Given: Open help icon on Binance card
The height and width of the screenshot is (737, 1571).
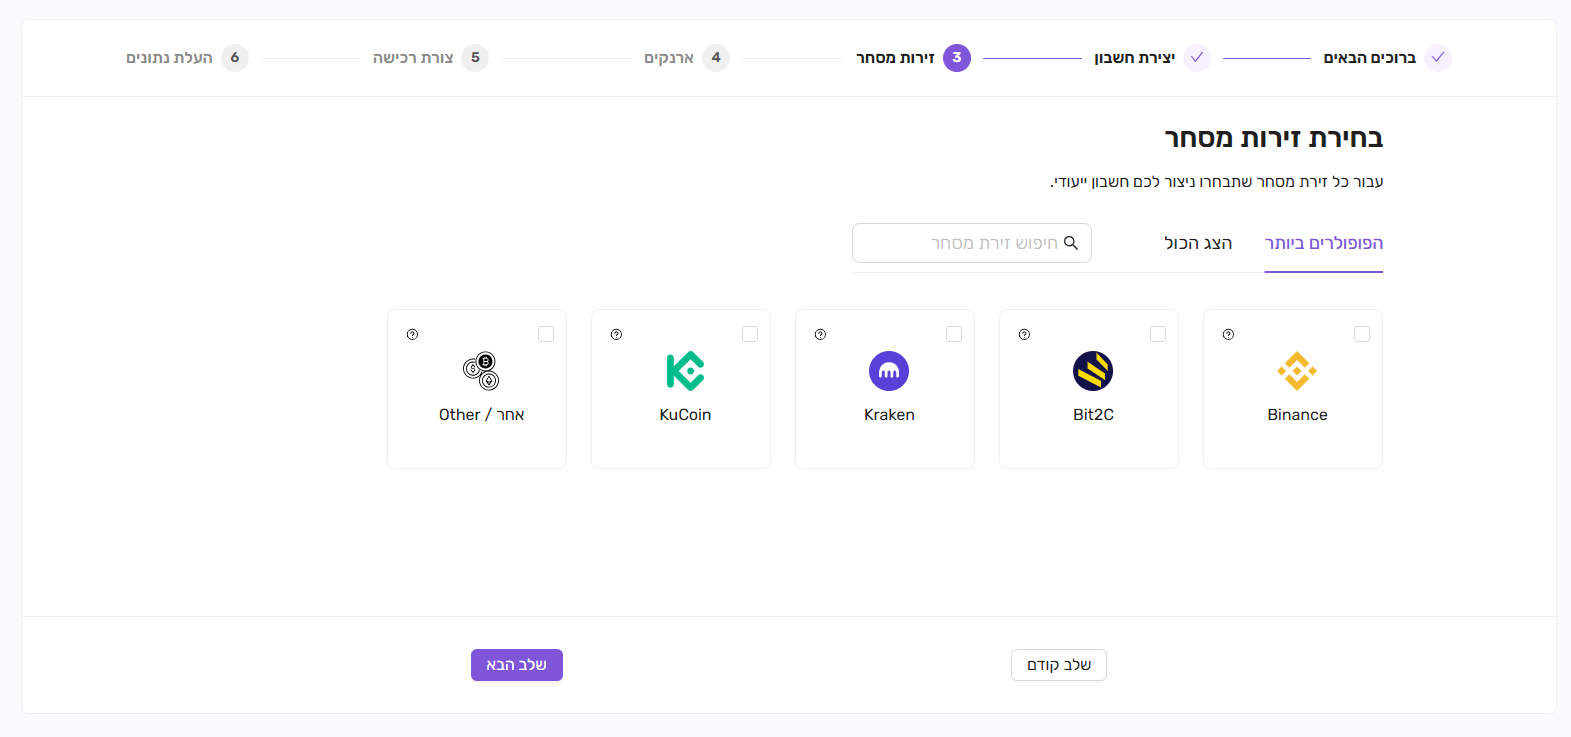Looking at the screenshot, I should click(x=1228, y=334).
